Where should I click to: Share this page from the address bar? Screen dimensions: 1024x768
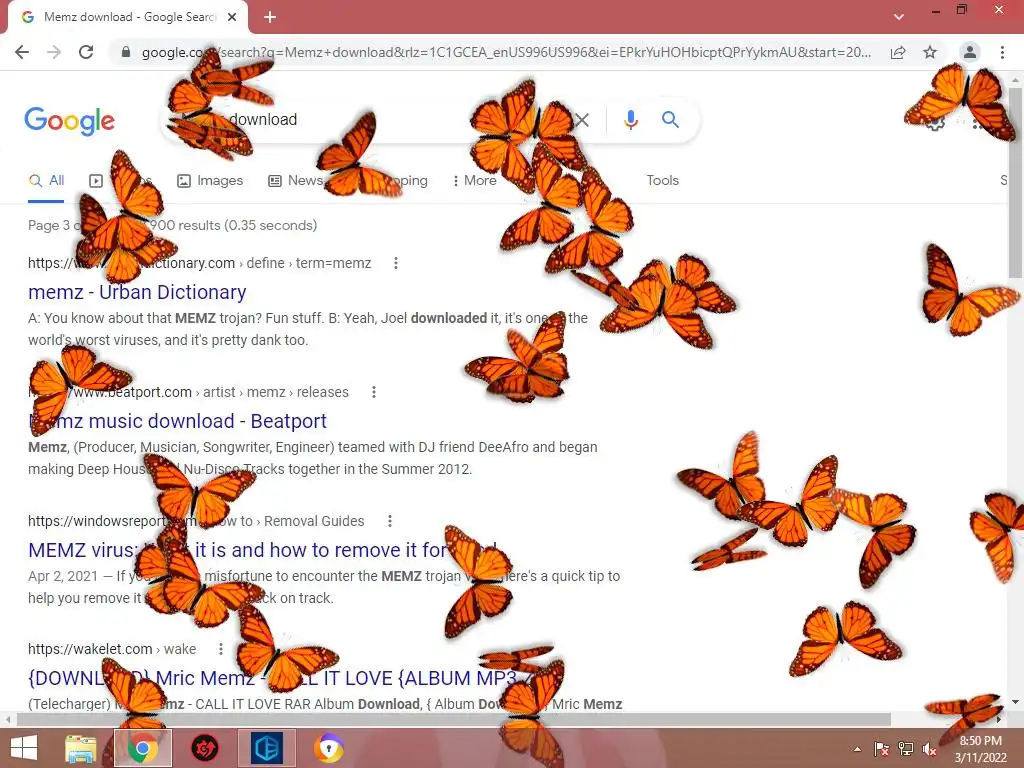coord(898,52)
